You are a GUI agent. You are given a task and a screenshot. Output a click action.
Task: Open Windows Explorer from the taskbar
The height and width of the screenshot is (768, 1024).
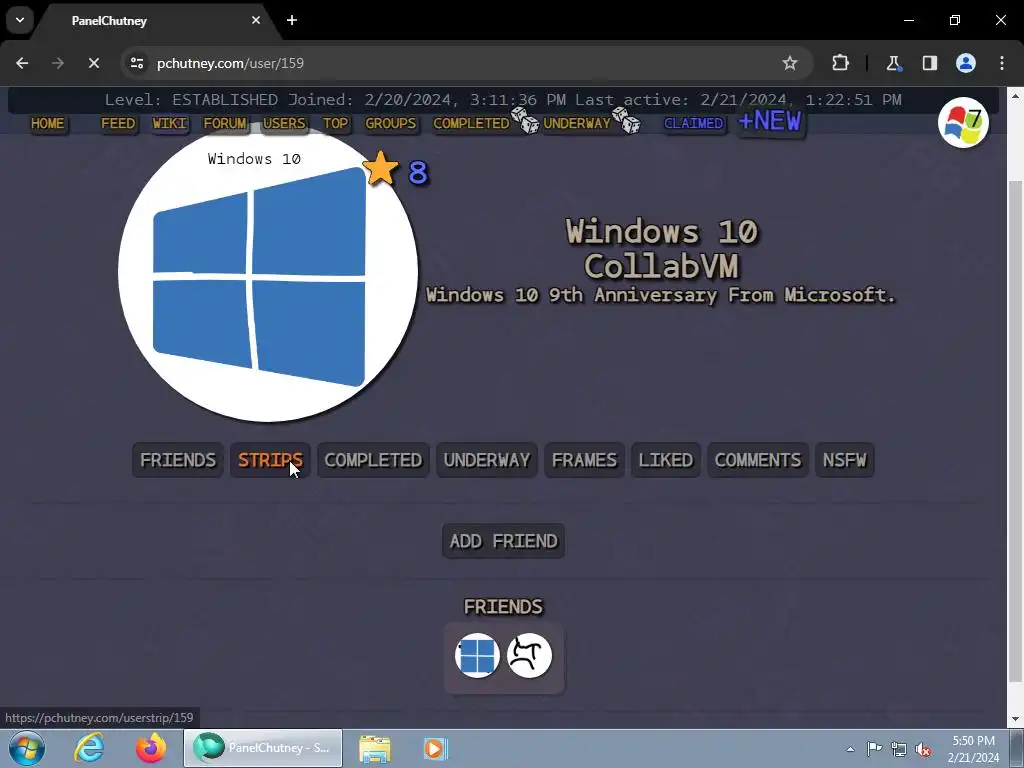(374, 748)
